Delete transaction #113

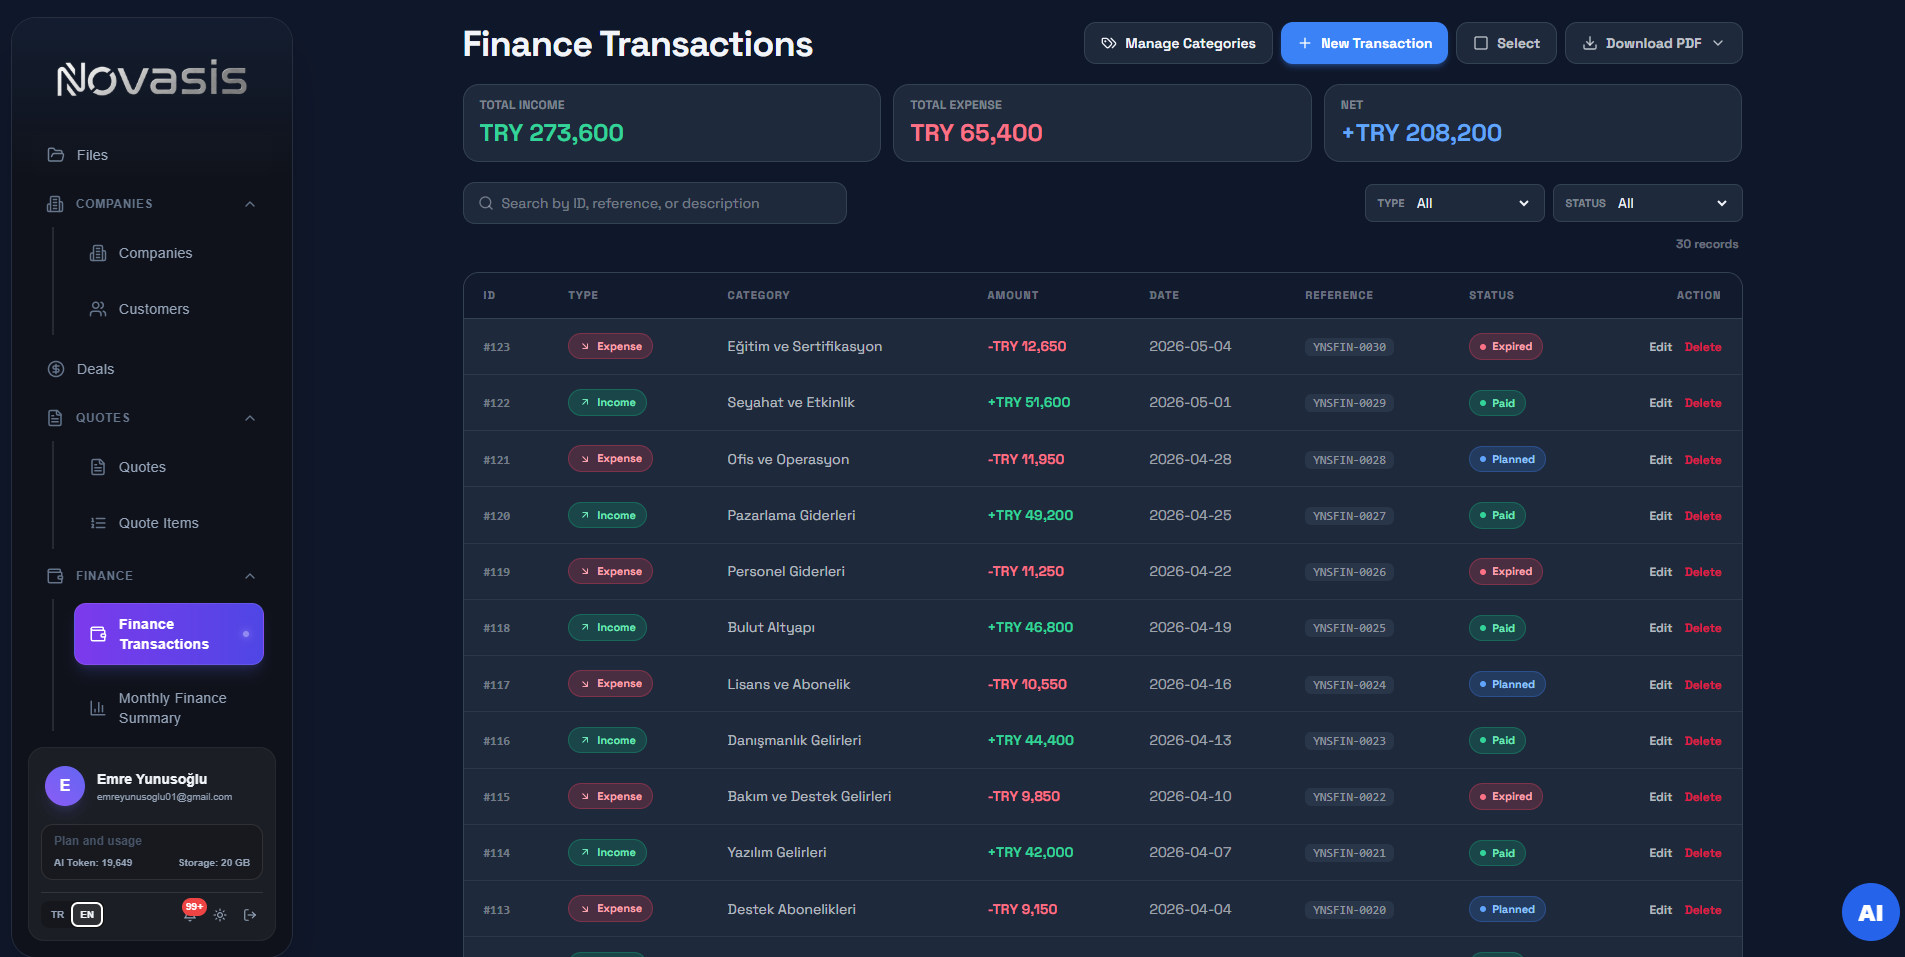tap(1703, 910)
